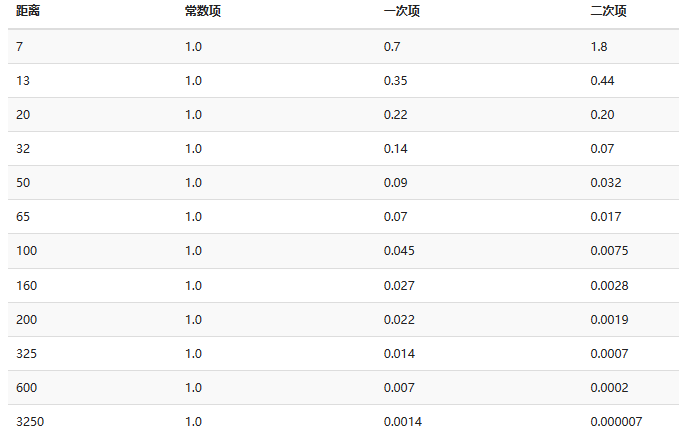This screenshot has width=679, height=441.
Task: Select distance cell 200
Action: 26,320
